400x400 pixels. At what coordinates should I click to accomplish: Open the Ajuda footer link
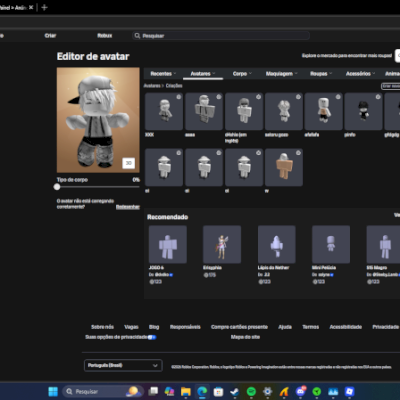(285, 327)
